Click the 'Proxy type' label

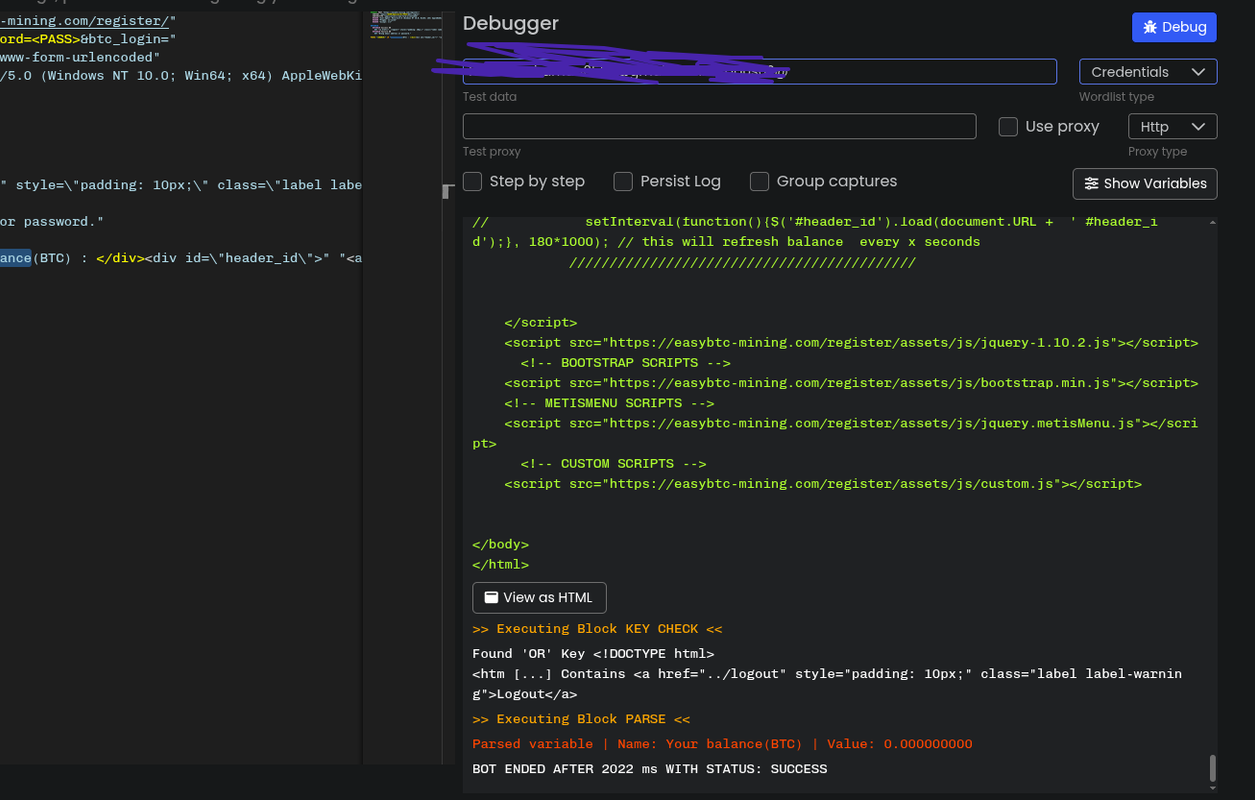click(x=1157, y=151)
